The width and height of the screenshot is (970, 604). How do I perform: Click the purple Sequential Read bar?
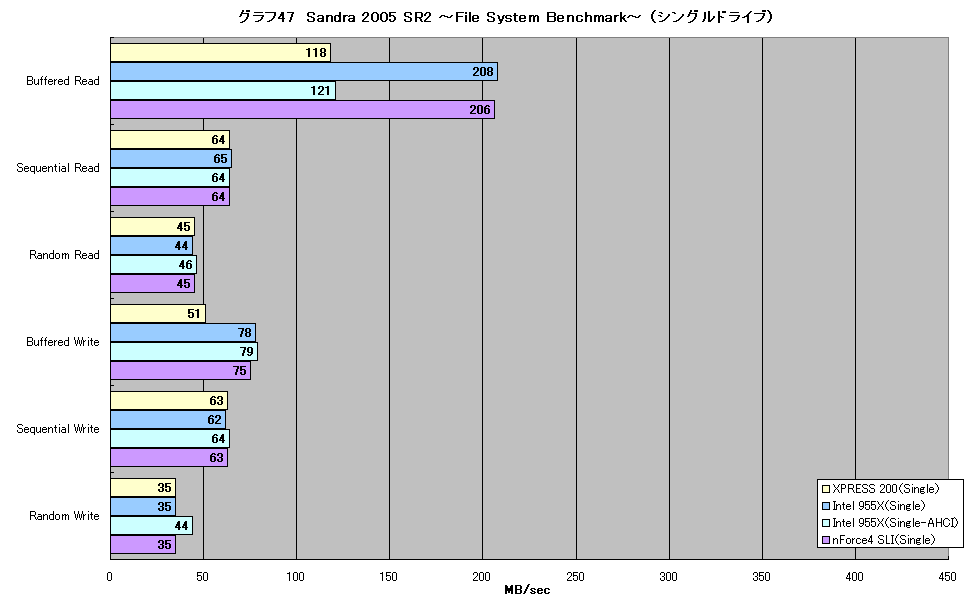pos(170,197)
